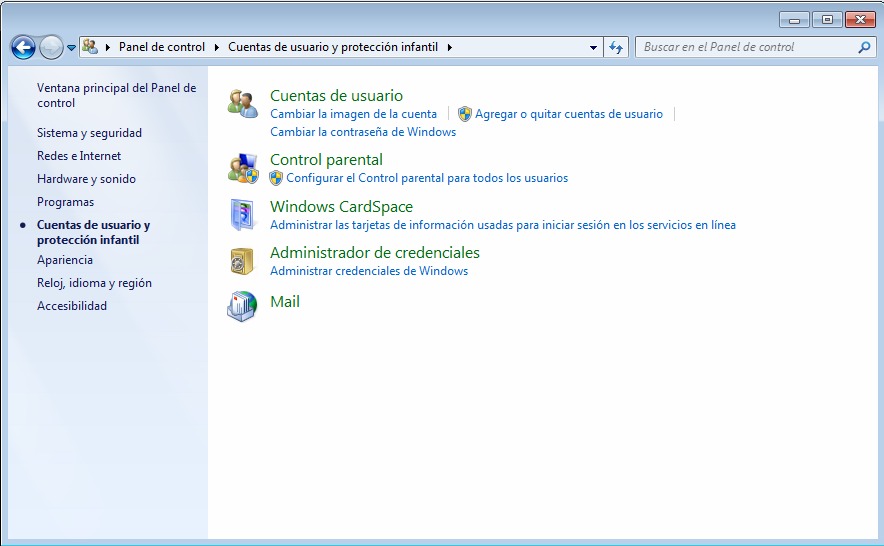Click the Mail icon
This screenshot has width=884, height=546.
pos(242,306)
